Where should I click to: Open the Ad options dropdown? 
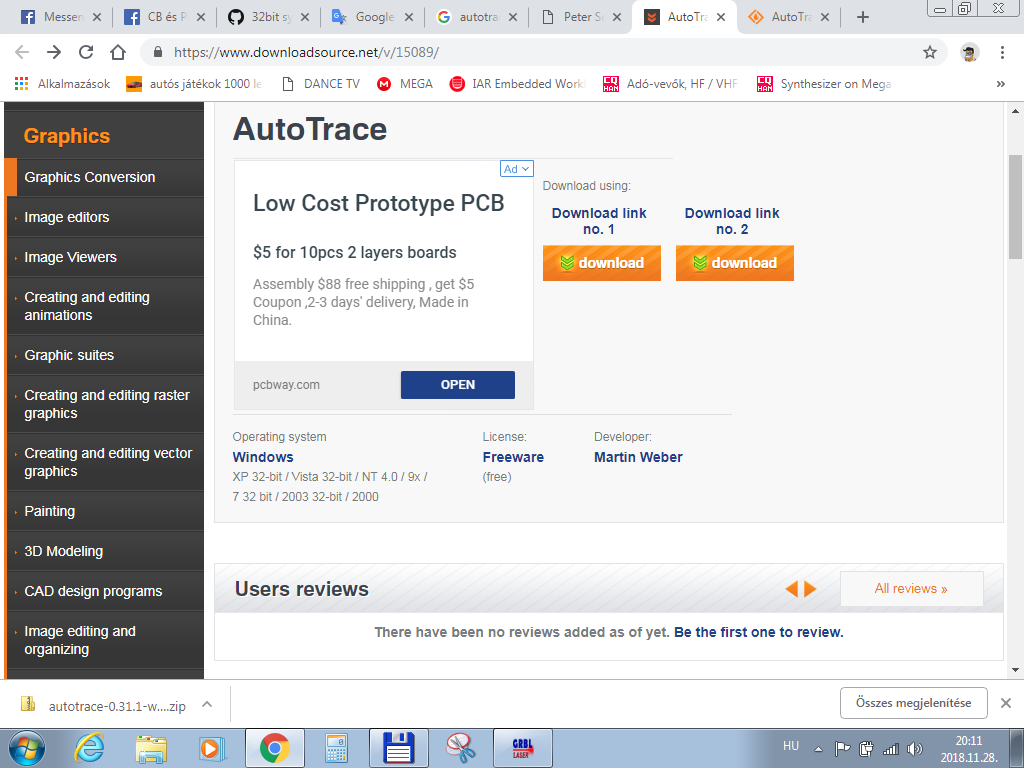tap(517, 168)
